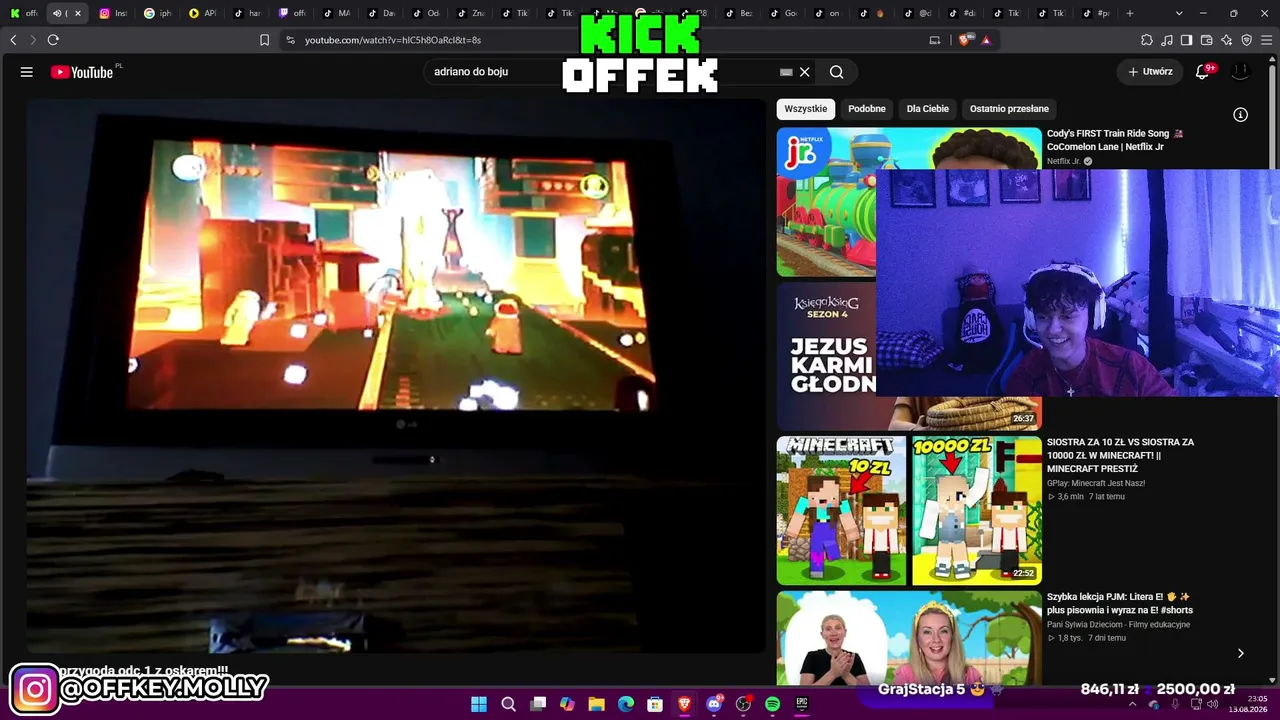
Task: Open 'Szybka lekcja PJM: Litera E' title
Action: pyautogui.click(x=1120, y=603)
